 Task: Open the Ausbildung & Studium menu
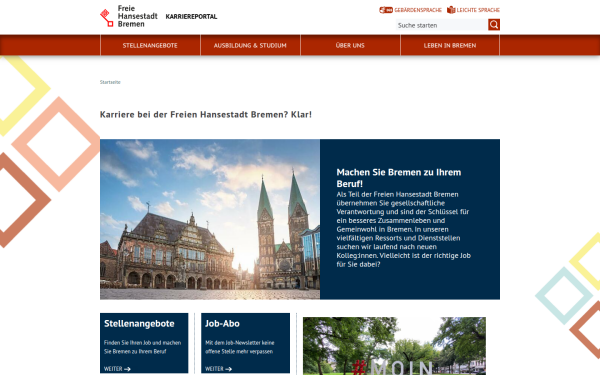tap(250, 45)
